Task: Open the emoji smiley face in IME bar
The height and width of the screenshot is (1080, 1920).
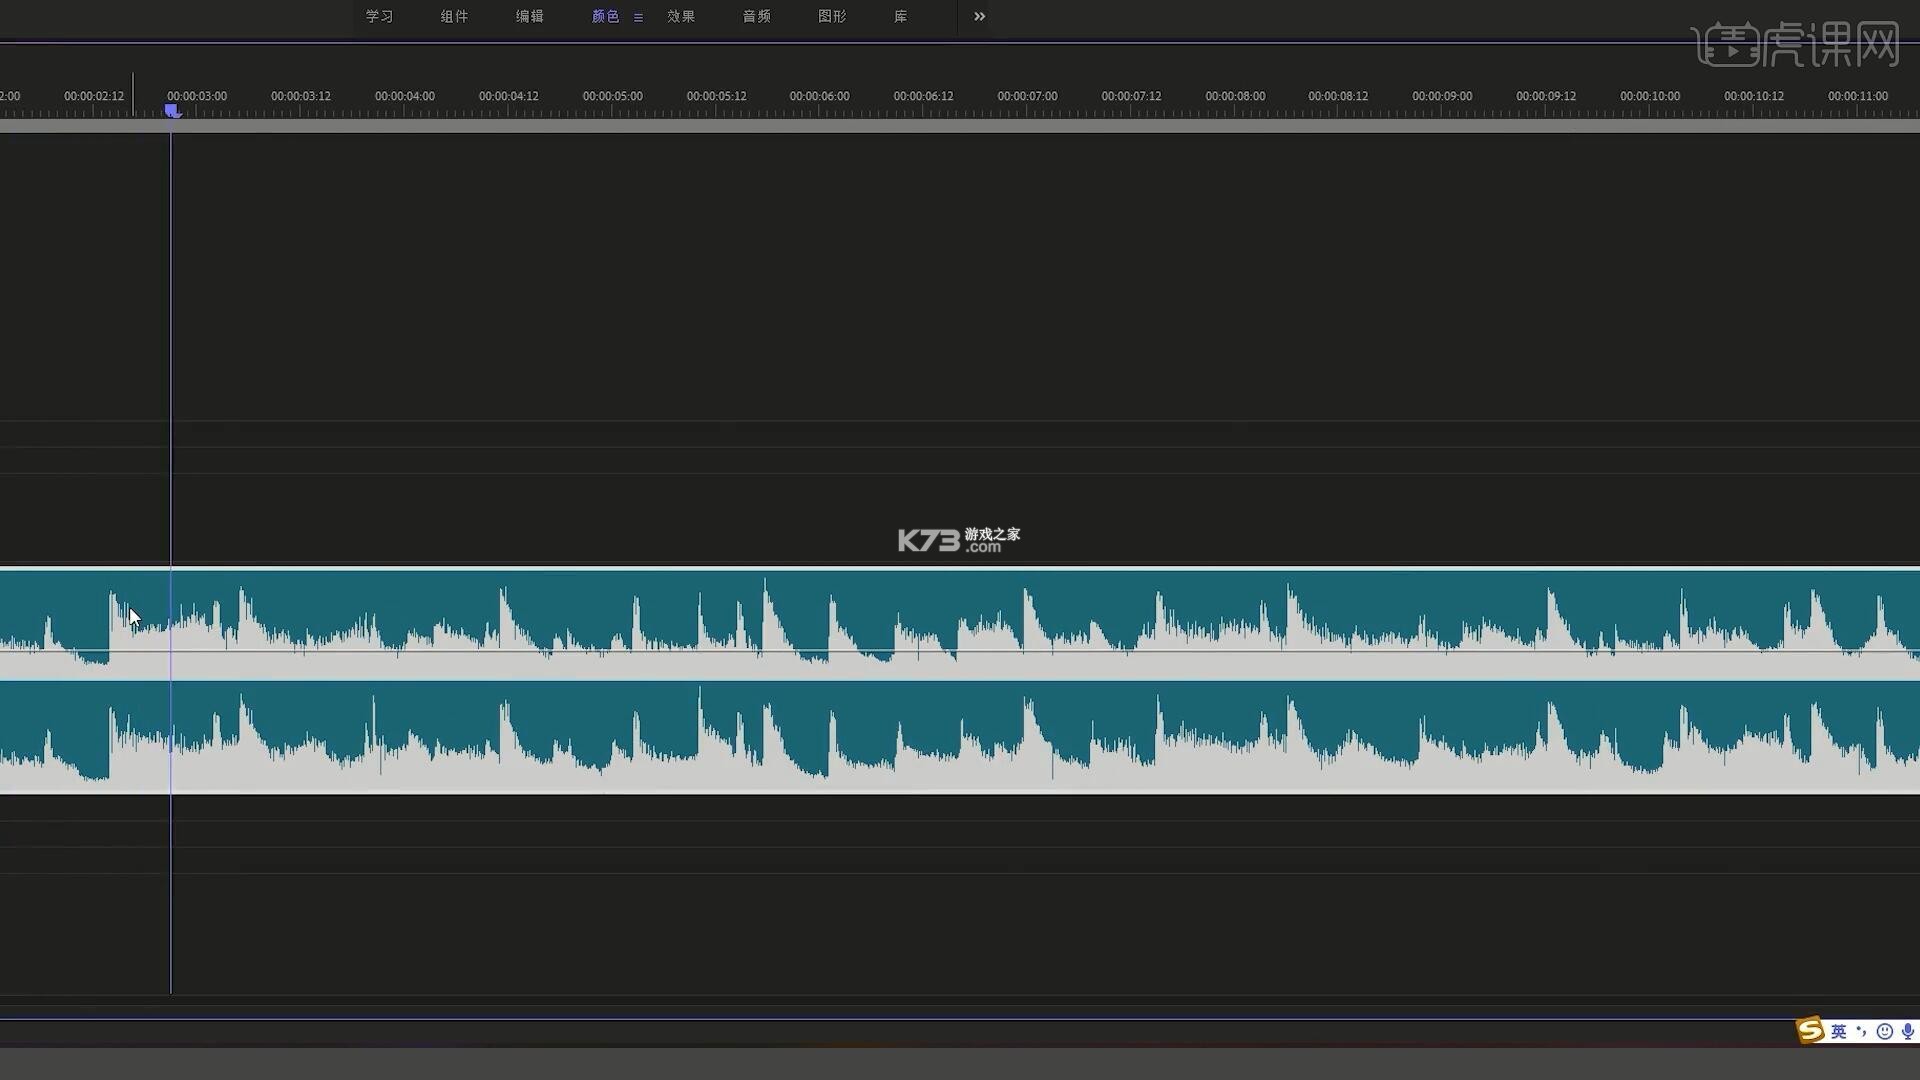Action: (x=1885, y=1031)
